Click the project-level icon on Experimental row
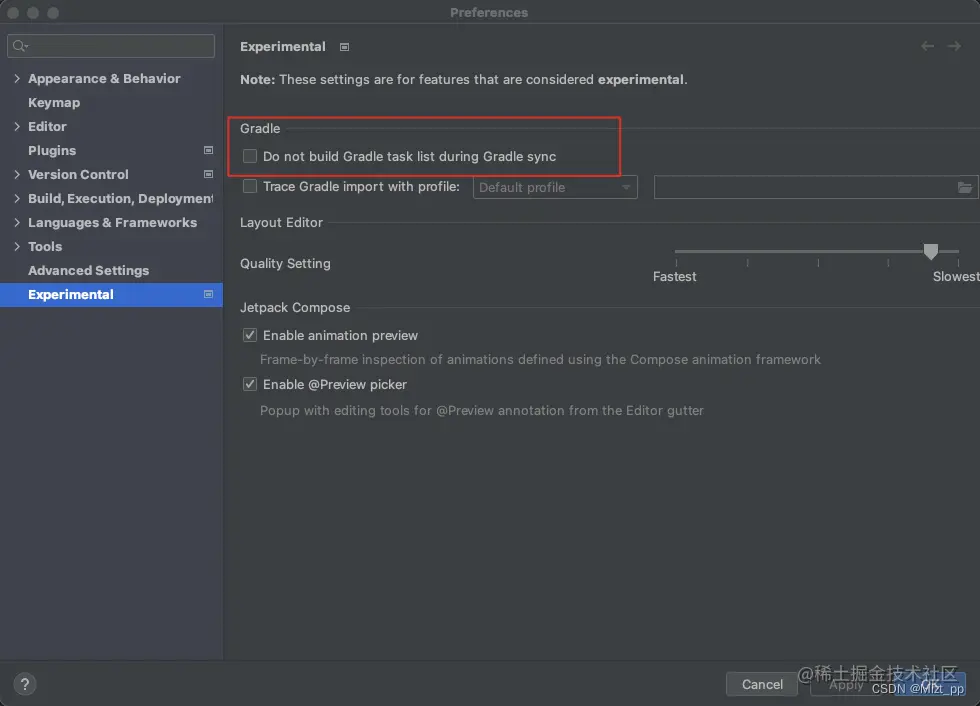 (208, 294)
